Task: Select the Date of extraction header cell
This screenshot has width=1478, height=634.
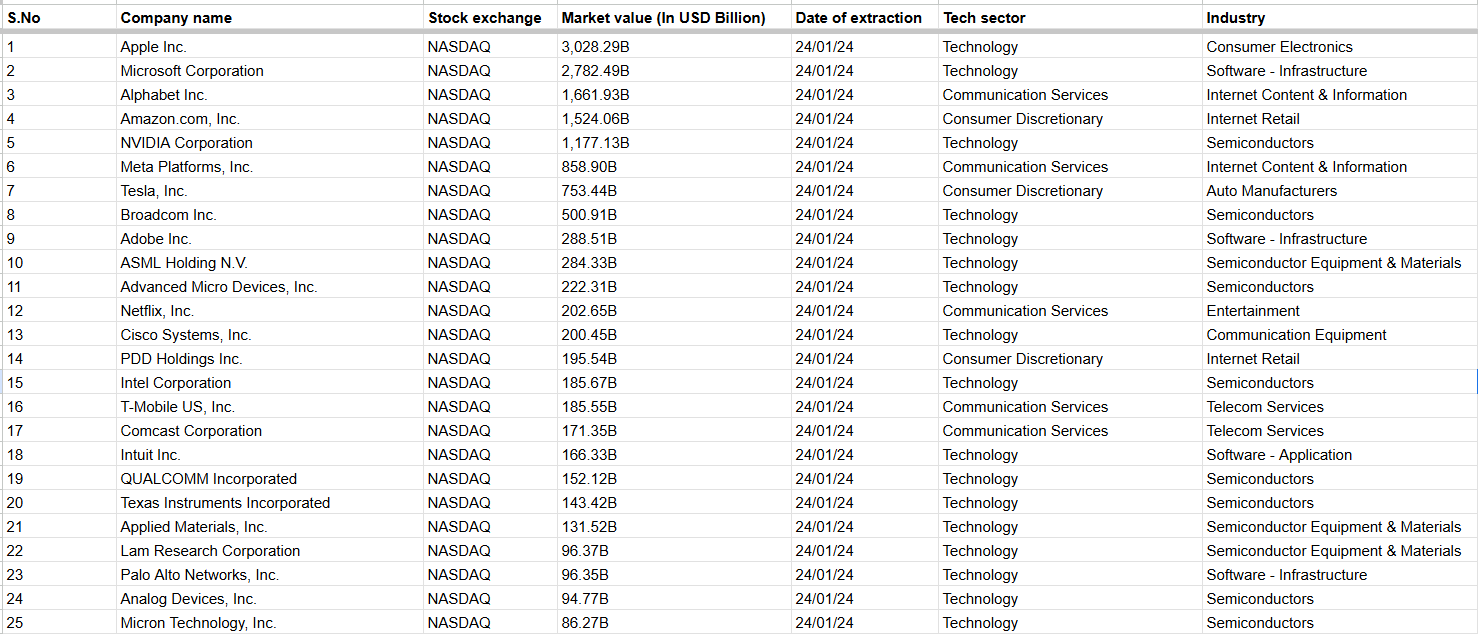Action: coord(864,17)
